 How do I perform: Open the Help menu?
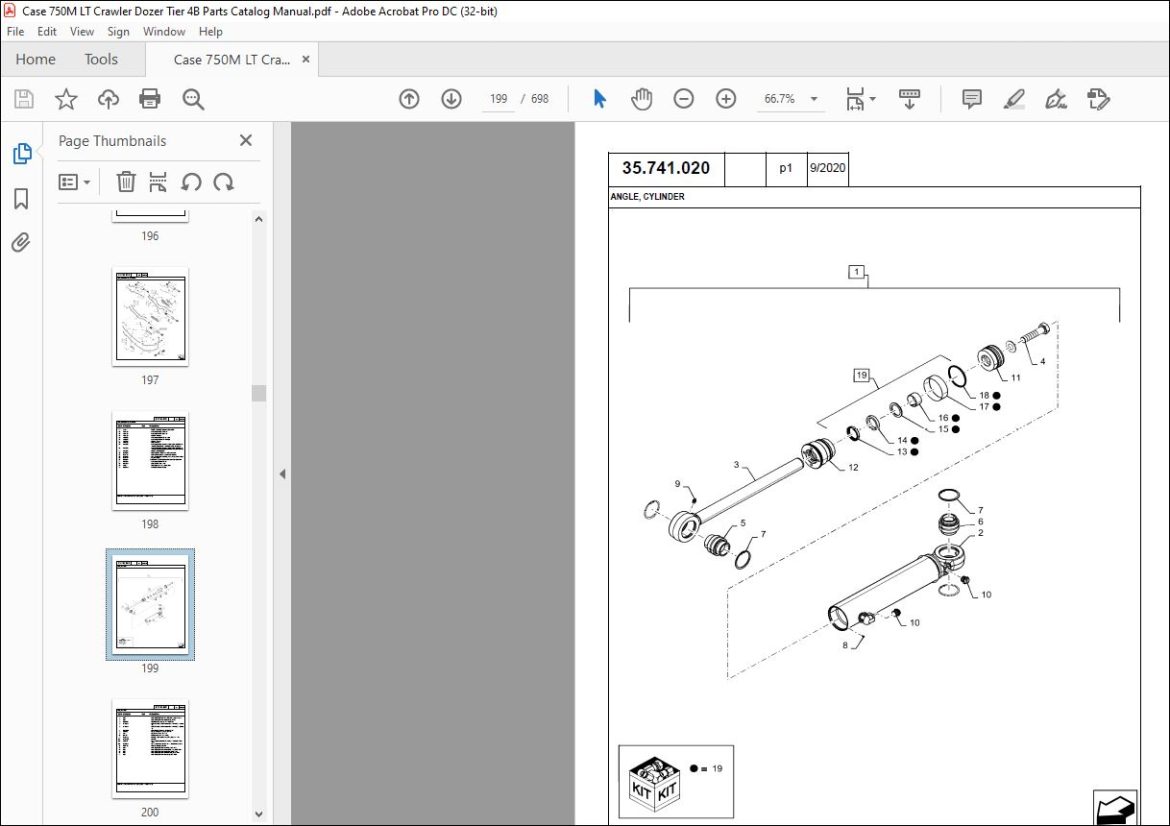coord(210,31)
